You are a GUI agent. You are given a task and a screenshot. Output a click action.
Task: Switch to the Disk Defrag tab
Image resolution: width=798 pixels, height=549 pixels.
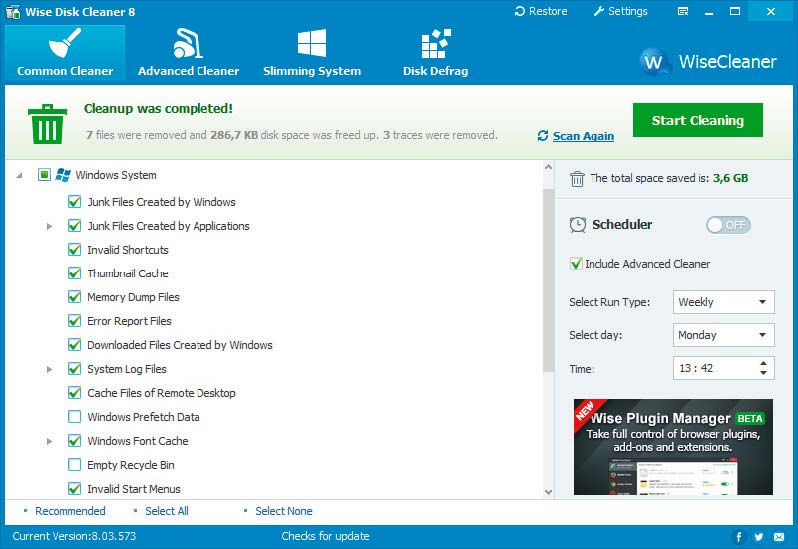pos(436,53)
